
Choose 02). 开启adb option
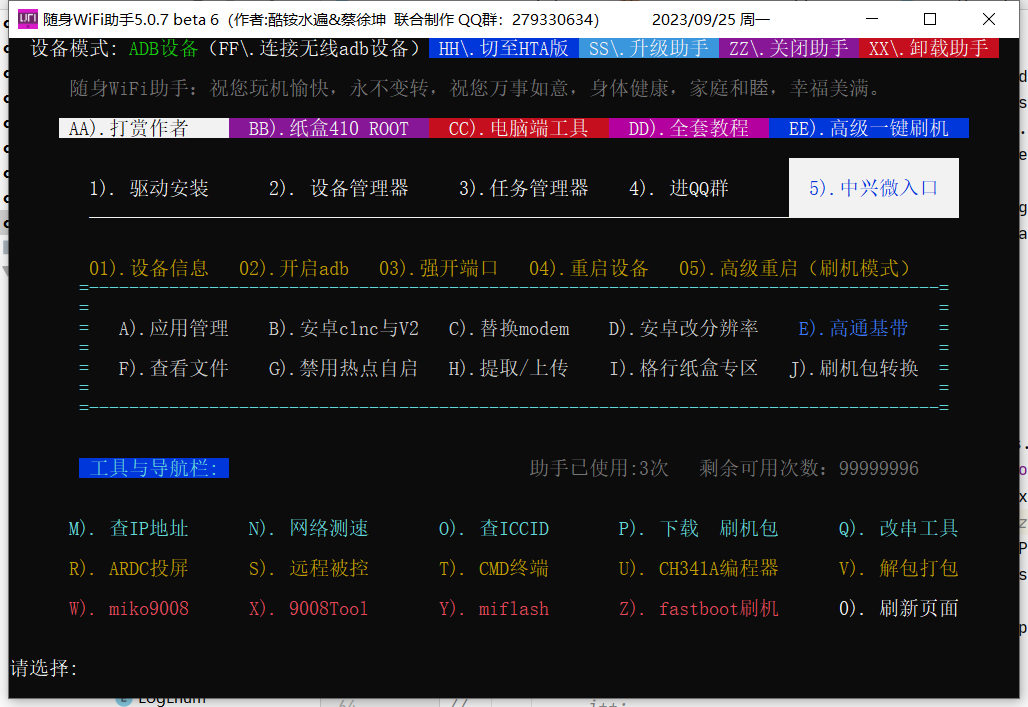[x=294, y=268]
